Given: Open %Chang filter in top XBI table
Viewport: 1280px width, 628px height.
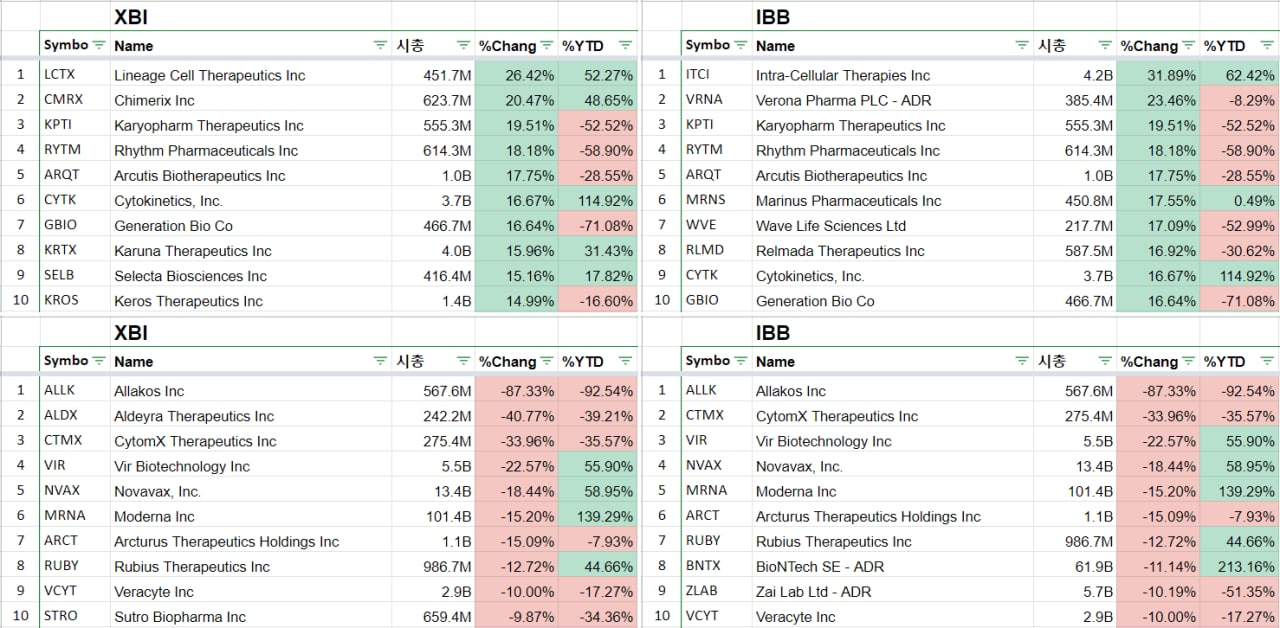Looking at the screenshot, I should [x=545, y=45].
